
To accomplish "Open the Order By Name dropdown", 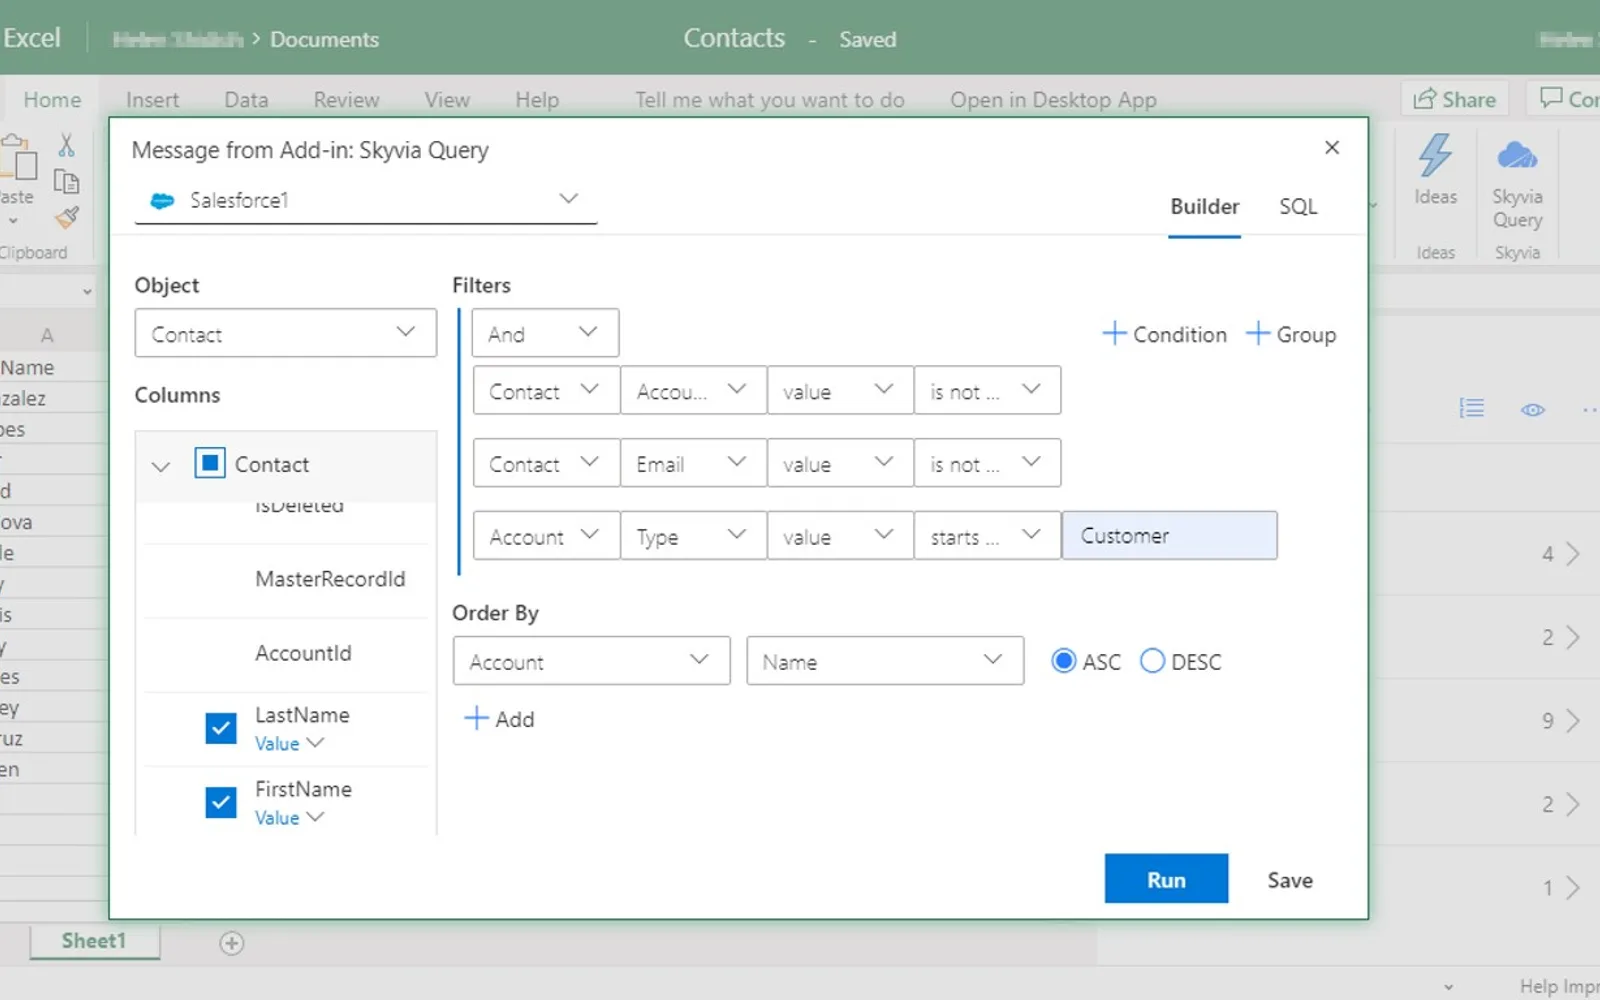I will pos(885,661).
